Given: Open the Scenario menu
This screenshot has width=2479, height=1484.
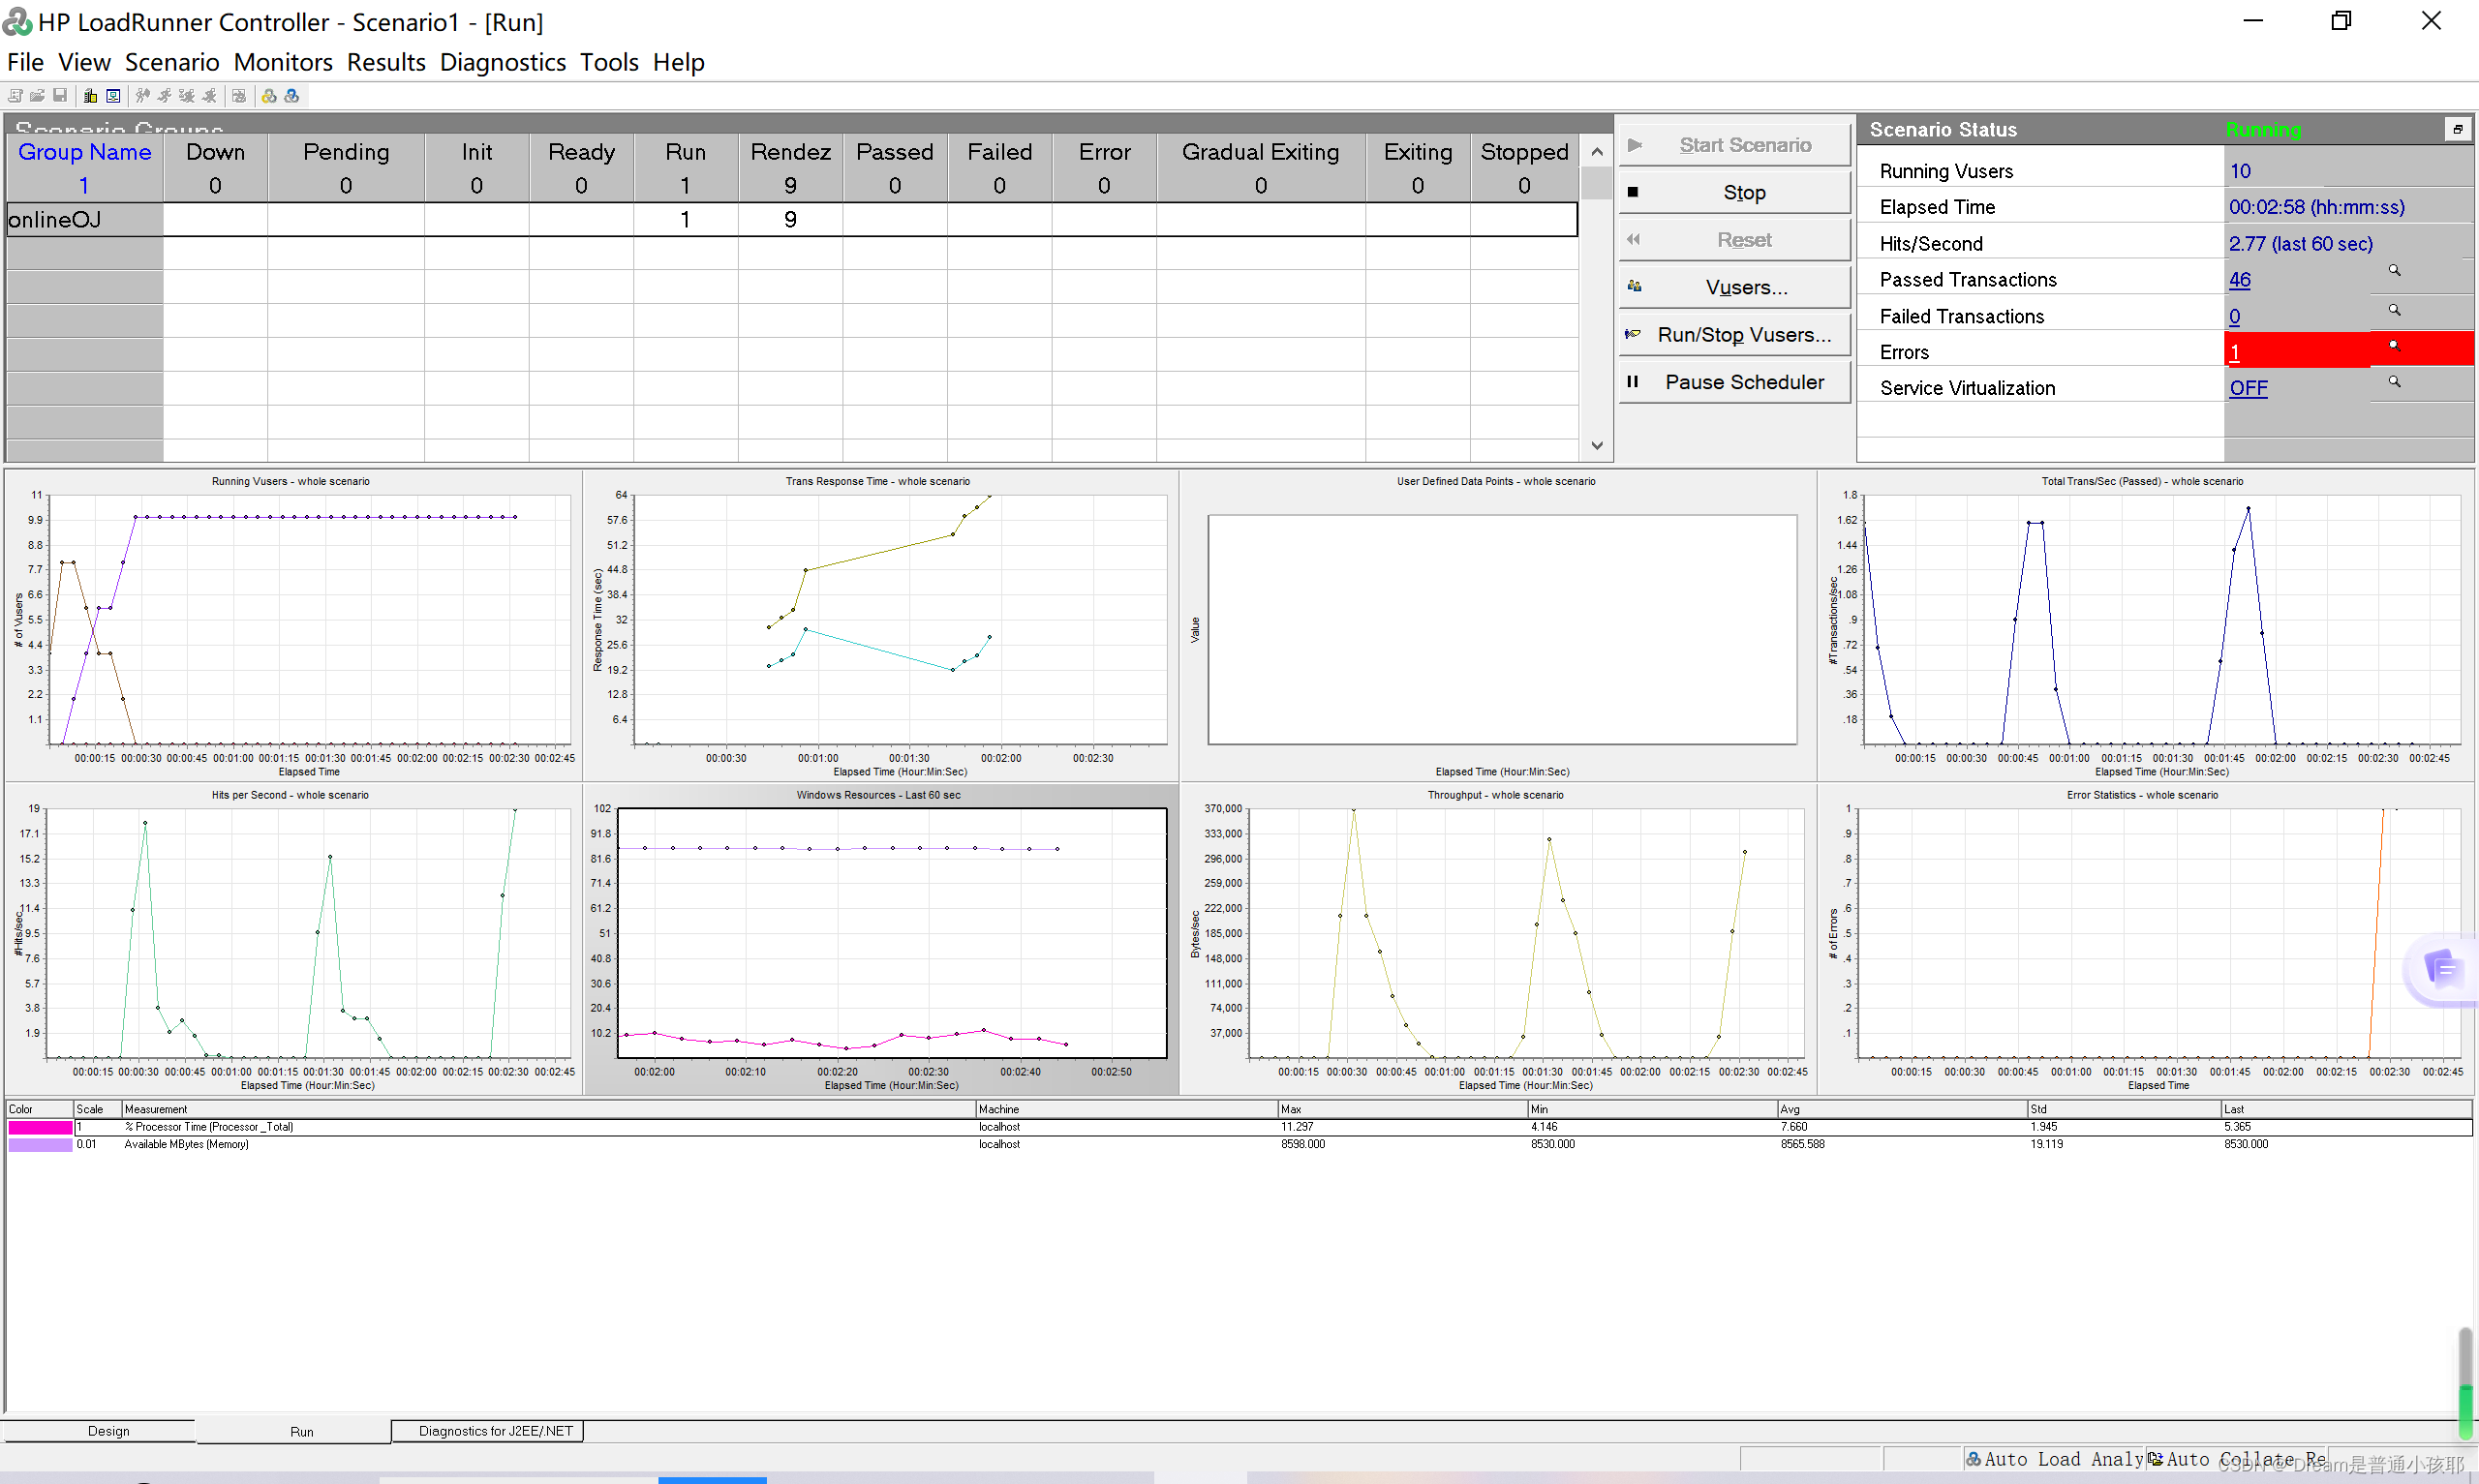Looking at the screenshot, I should pyautogui.click(x=172, y=62).
